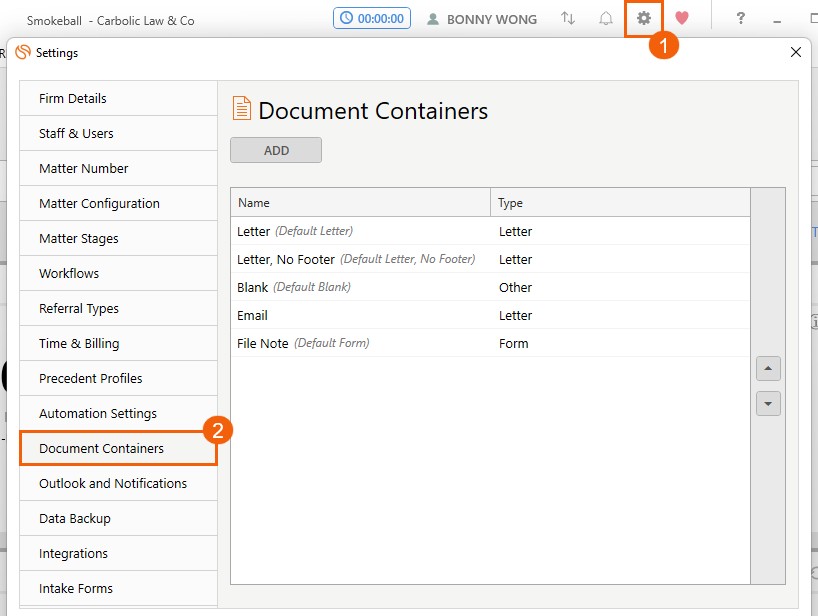The width and height of the screenshot is (818, 616).
Task: Select Automation Settings in the sidebar
Action: coord(98,414)
